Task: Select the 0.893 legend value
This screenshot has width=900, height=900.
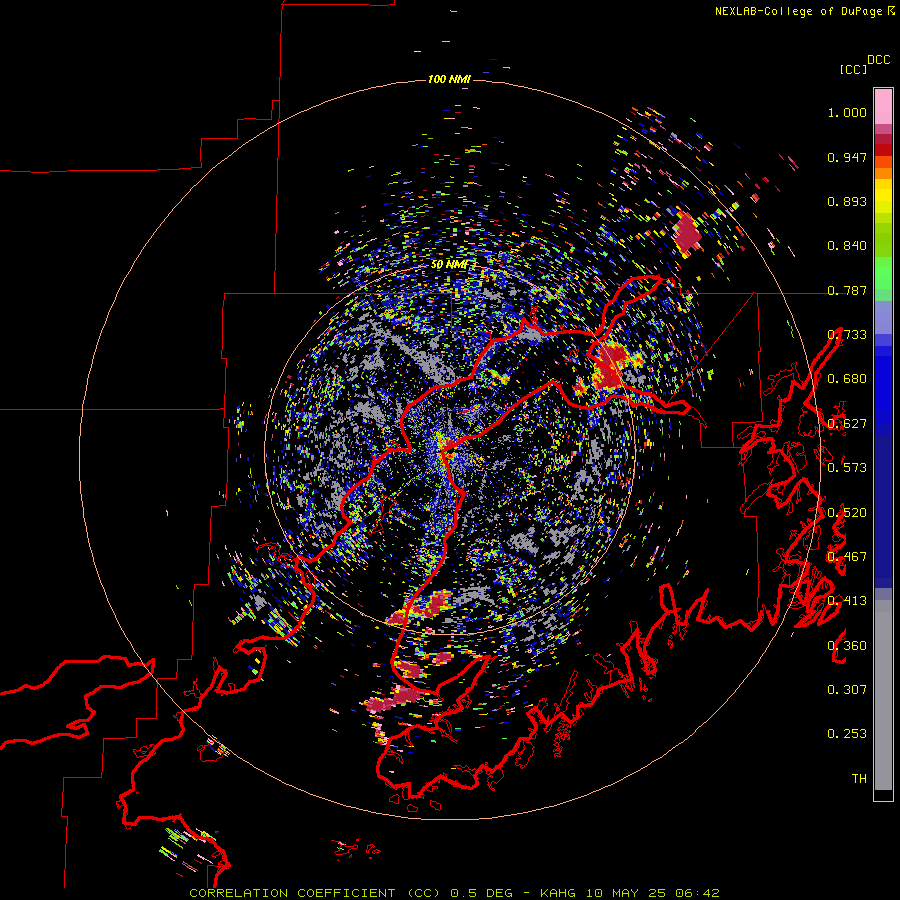Action: click(x=847, y=201)
